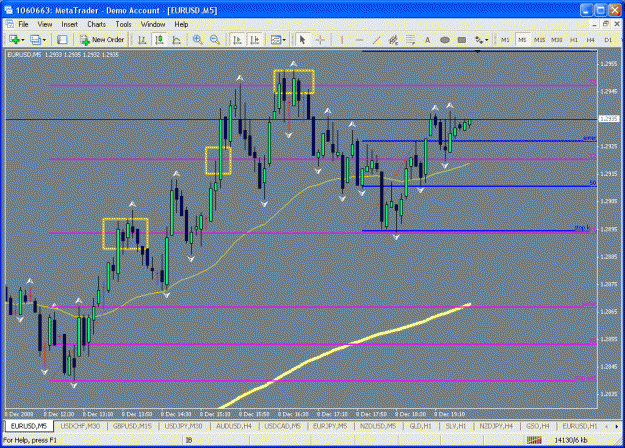The width and height of the screenshot is (625, 448).
Task: Click the New Chart icon
Action: point(14,40)
